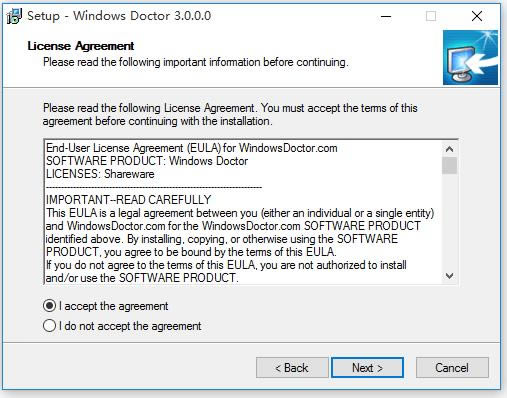The height and width of the screenshot is (398, 507).
Task: Click the "License Agreement" heading
Action: pos(81,46)
